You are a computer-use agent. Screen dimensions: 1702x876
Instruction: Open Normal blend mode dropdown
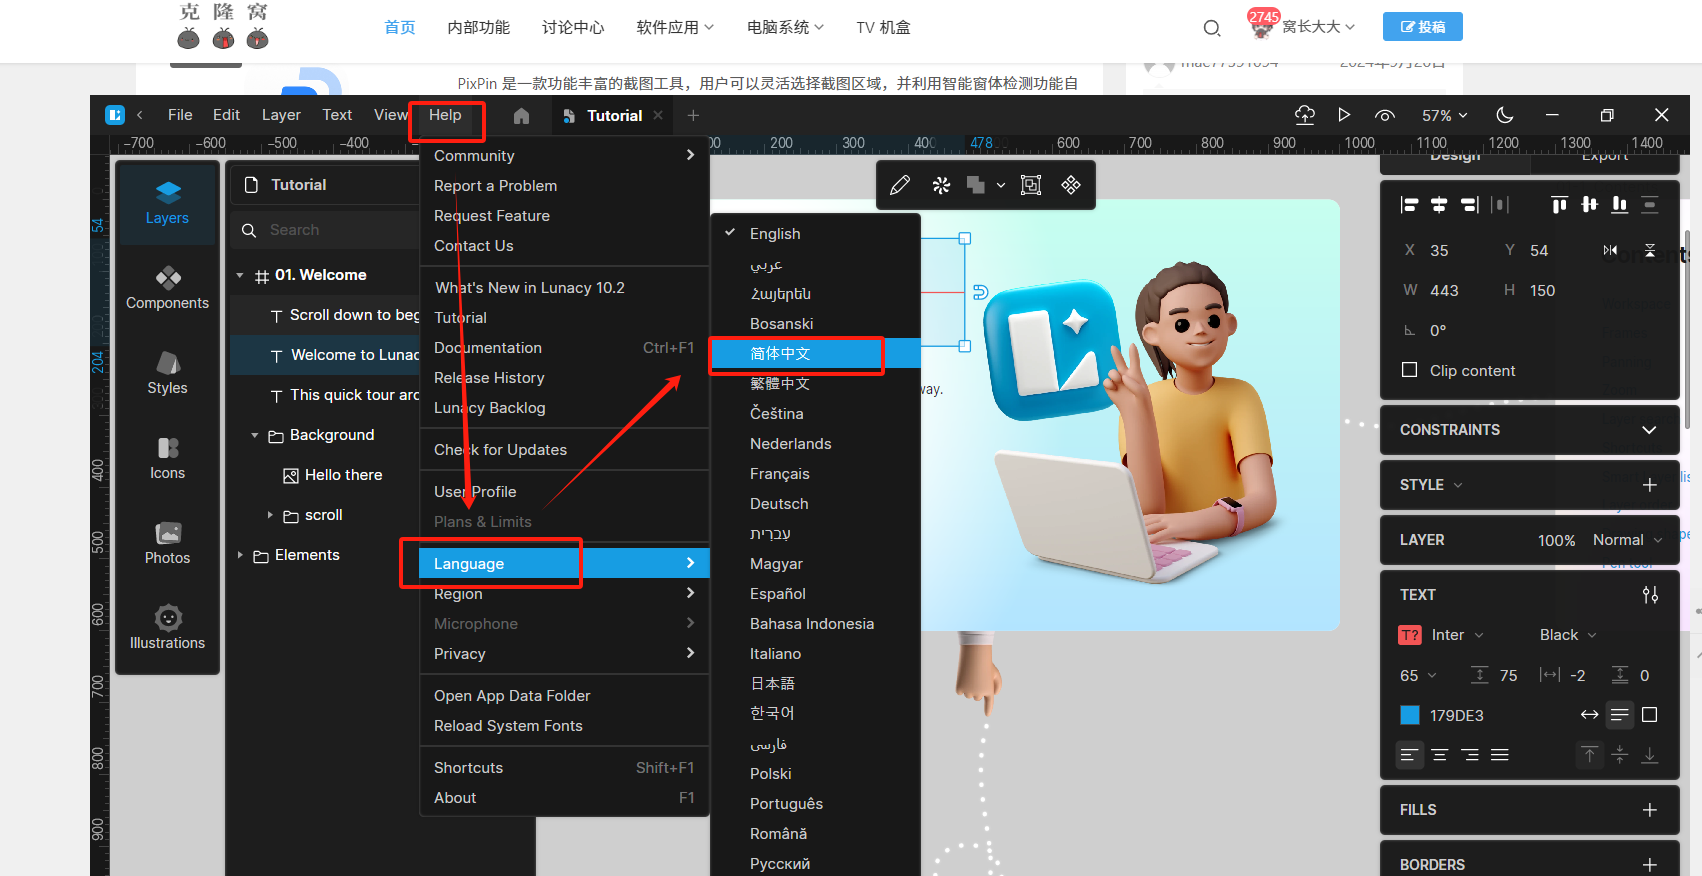[x=1628, y=540]
